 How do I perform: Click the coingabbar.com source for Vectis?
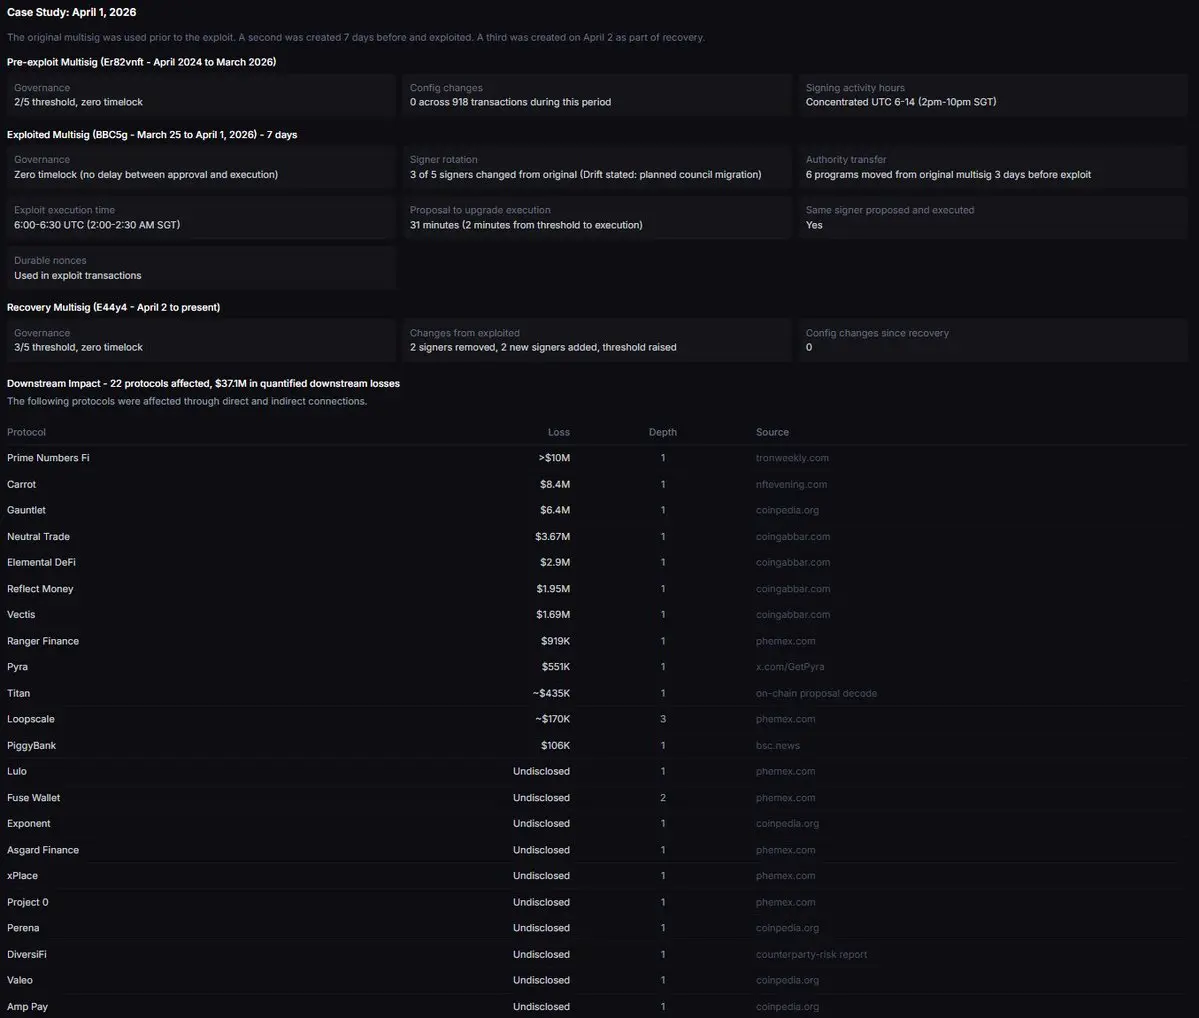pos(793,615)
